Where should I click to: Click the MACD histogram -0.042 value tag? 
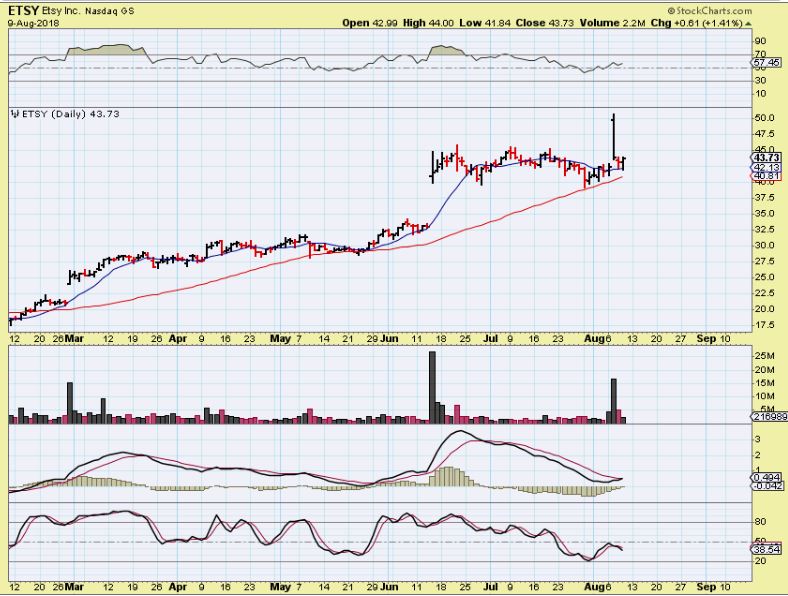point(766,486)
